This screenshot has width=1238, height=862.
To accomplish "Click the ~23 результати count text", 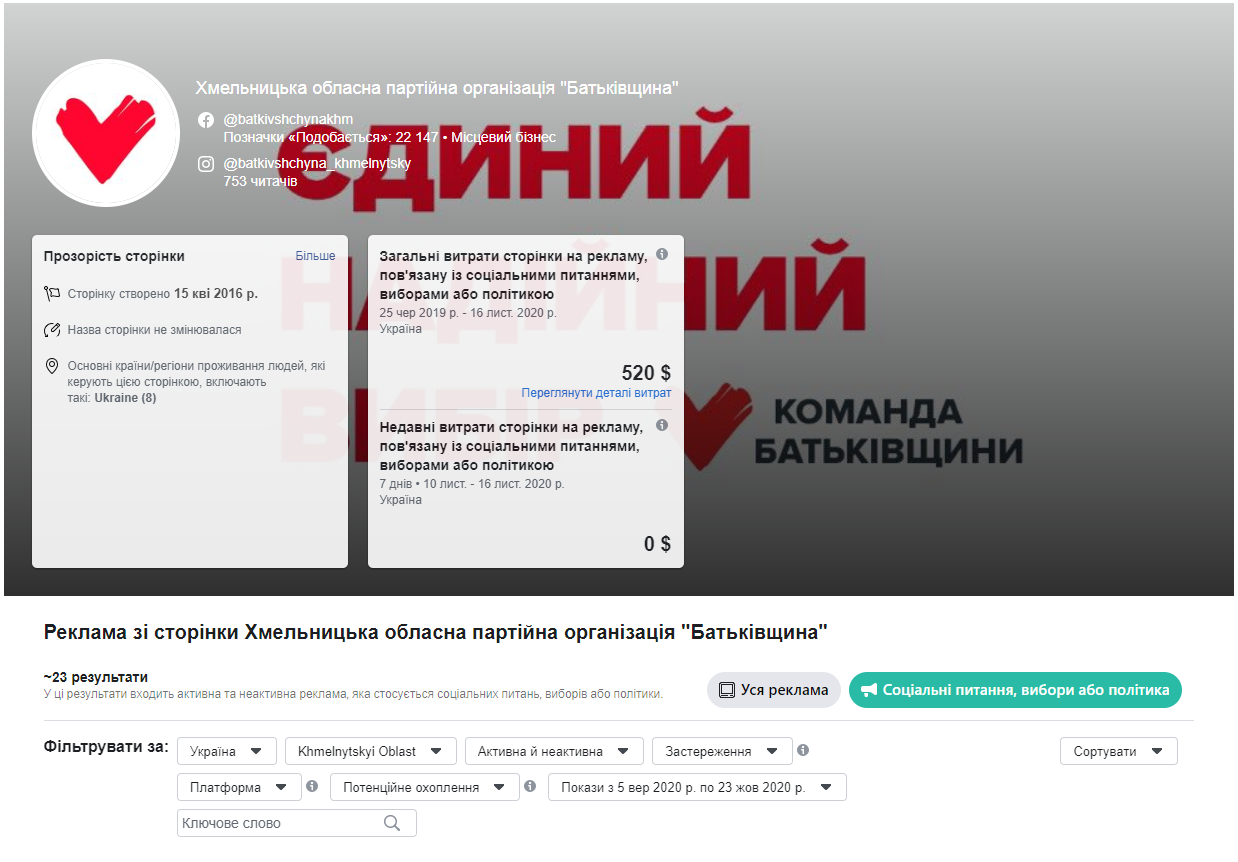I will coord(96,677).
